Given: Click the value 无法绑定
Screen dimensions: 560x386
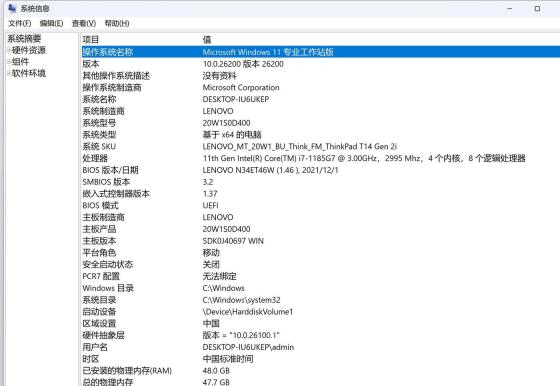Looking at the screenshot, I should [x=220, y=276].
